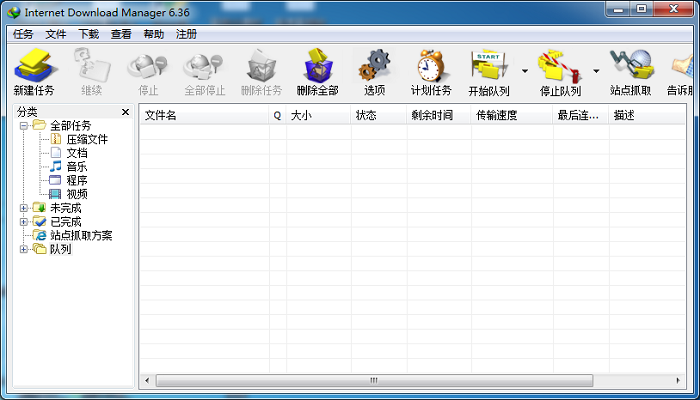This screenshot has height=400, width=700.
Task: Select 已完成 folder
Action: [x=66, y=222]
